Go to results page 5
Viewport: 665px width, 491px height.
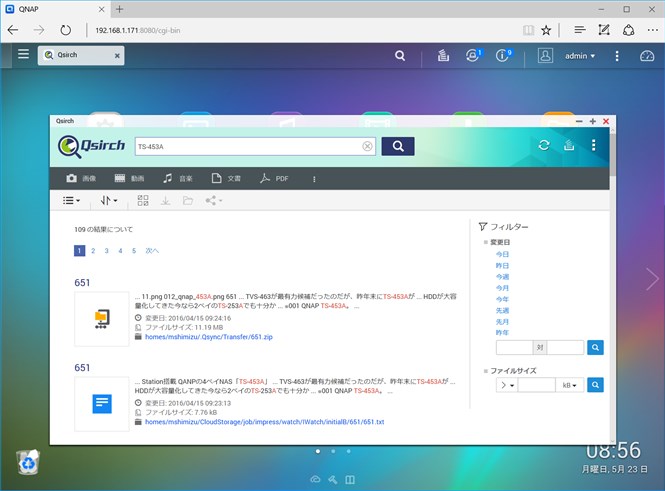pyautogui.click(x=134, y=251)
